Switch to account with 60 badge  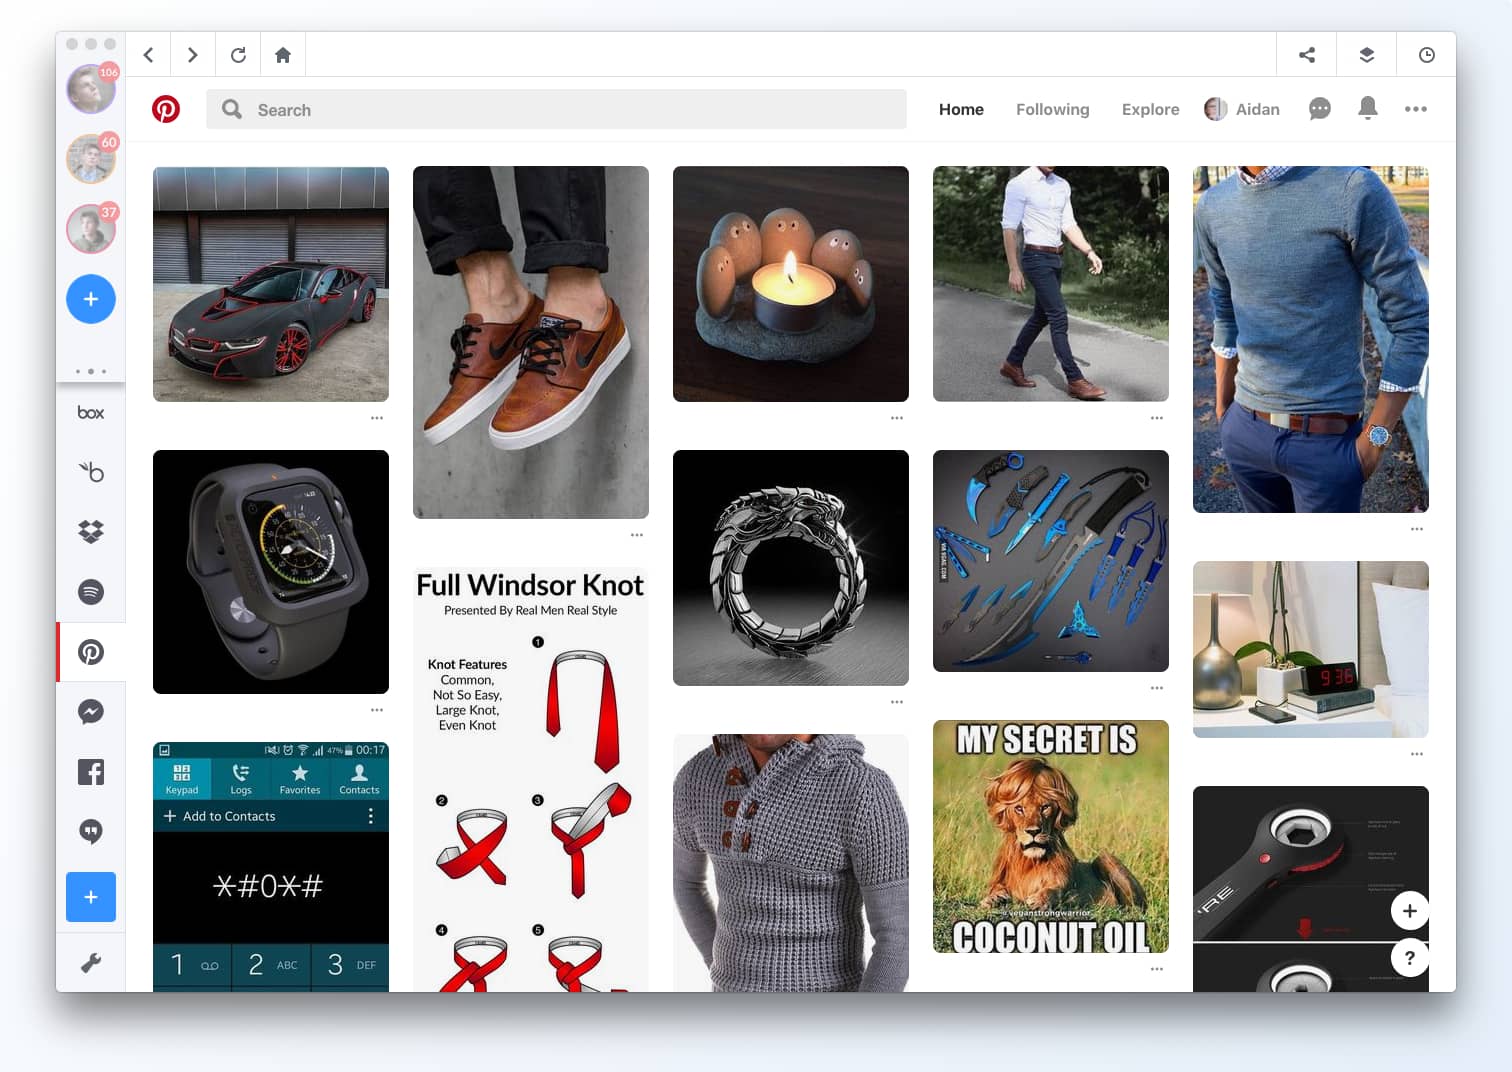click(x=91, y=158)
